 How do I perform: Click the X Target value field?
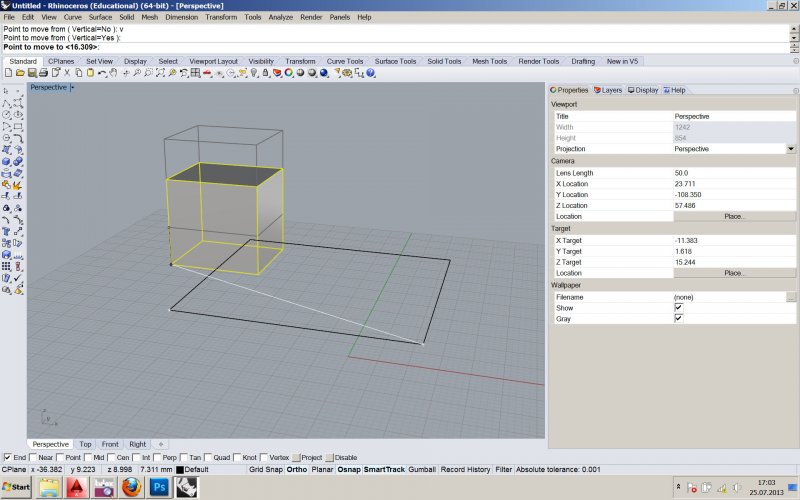(734, 240)
